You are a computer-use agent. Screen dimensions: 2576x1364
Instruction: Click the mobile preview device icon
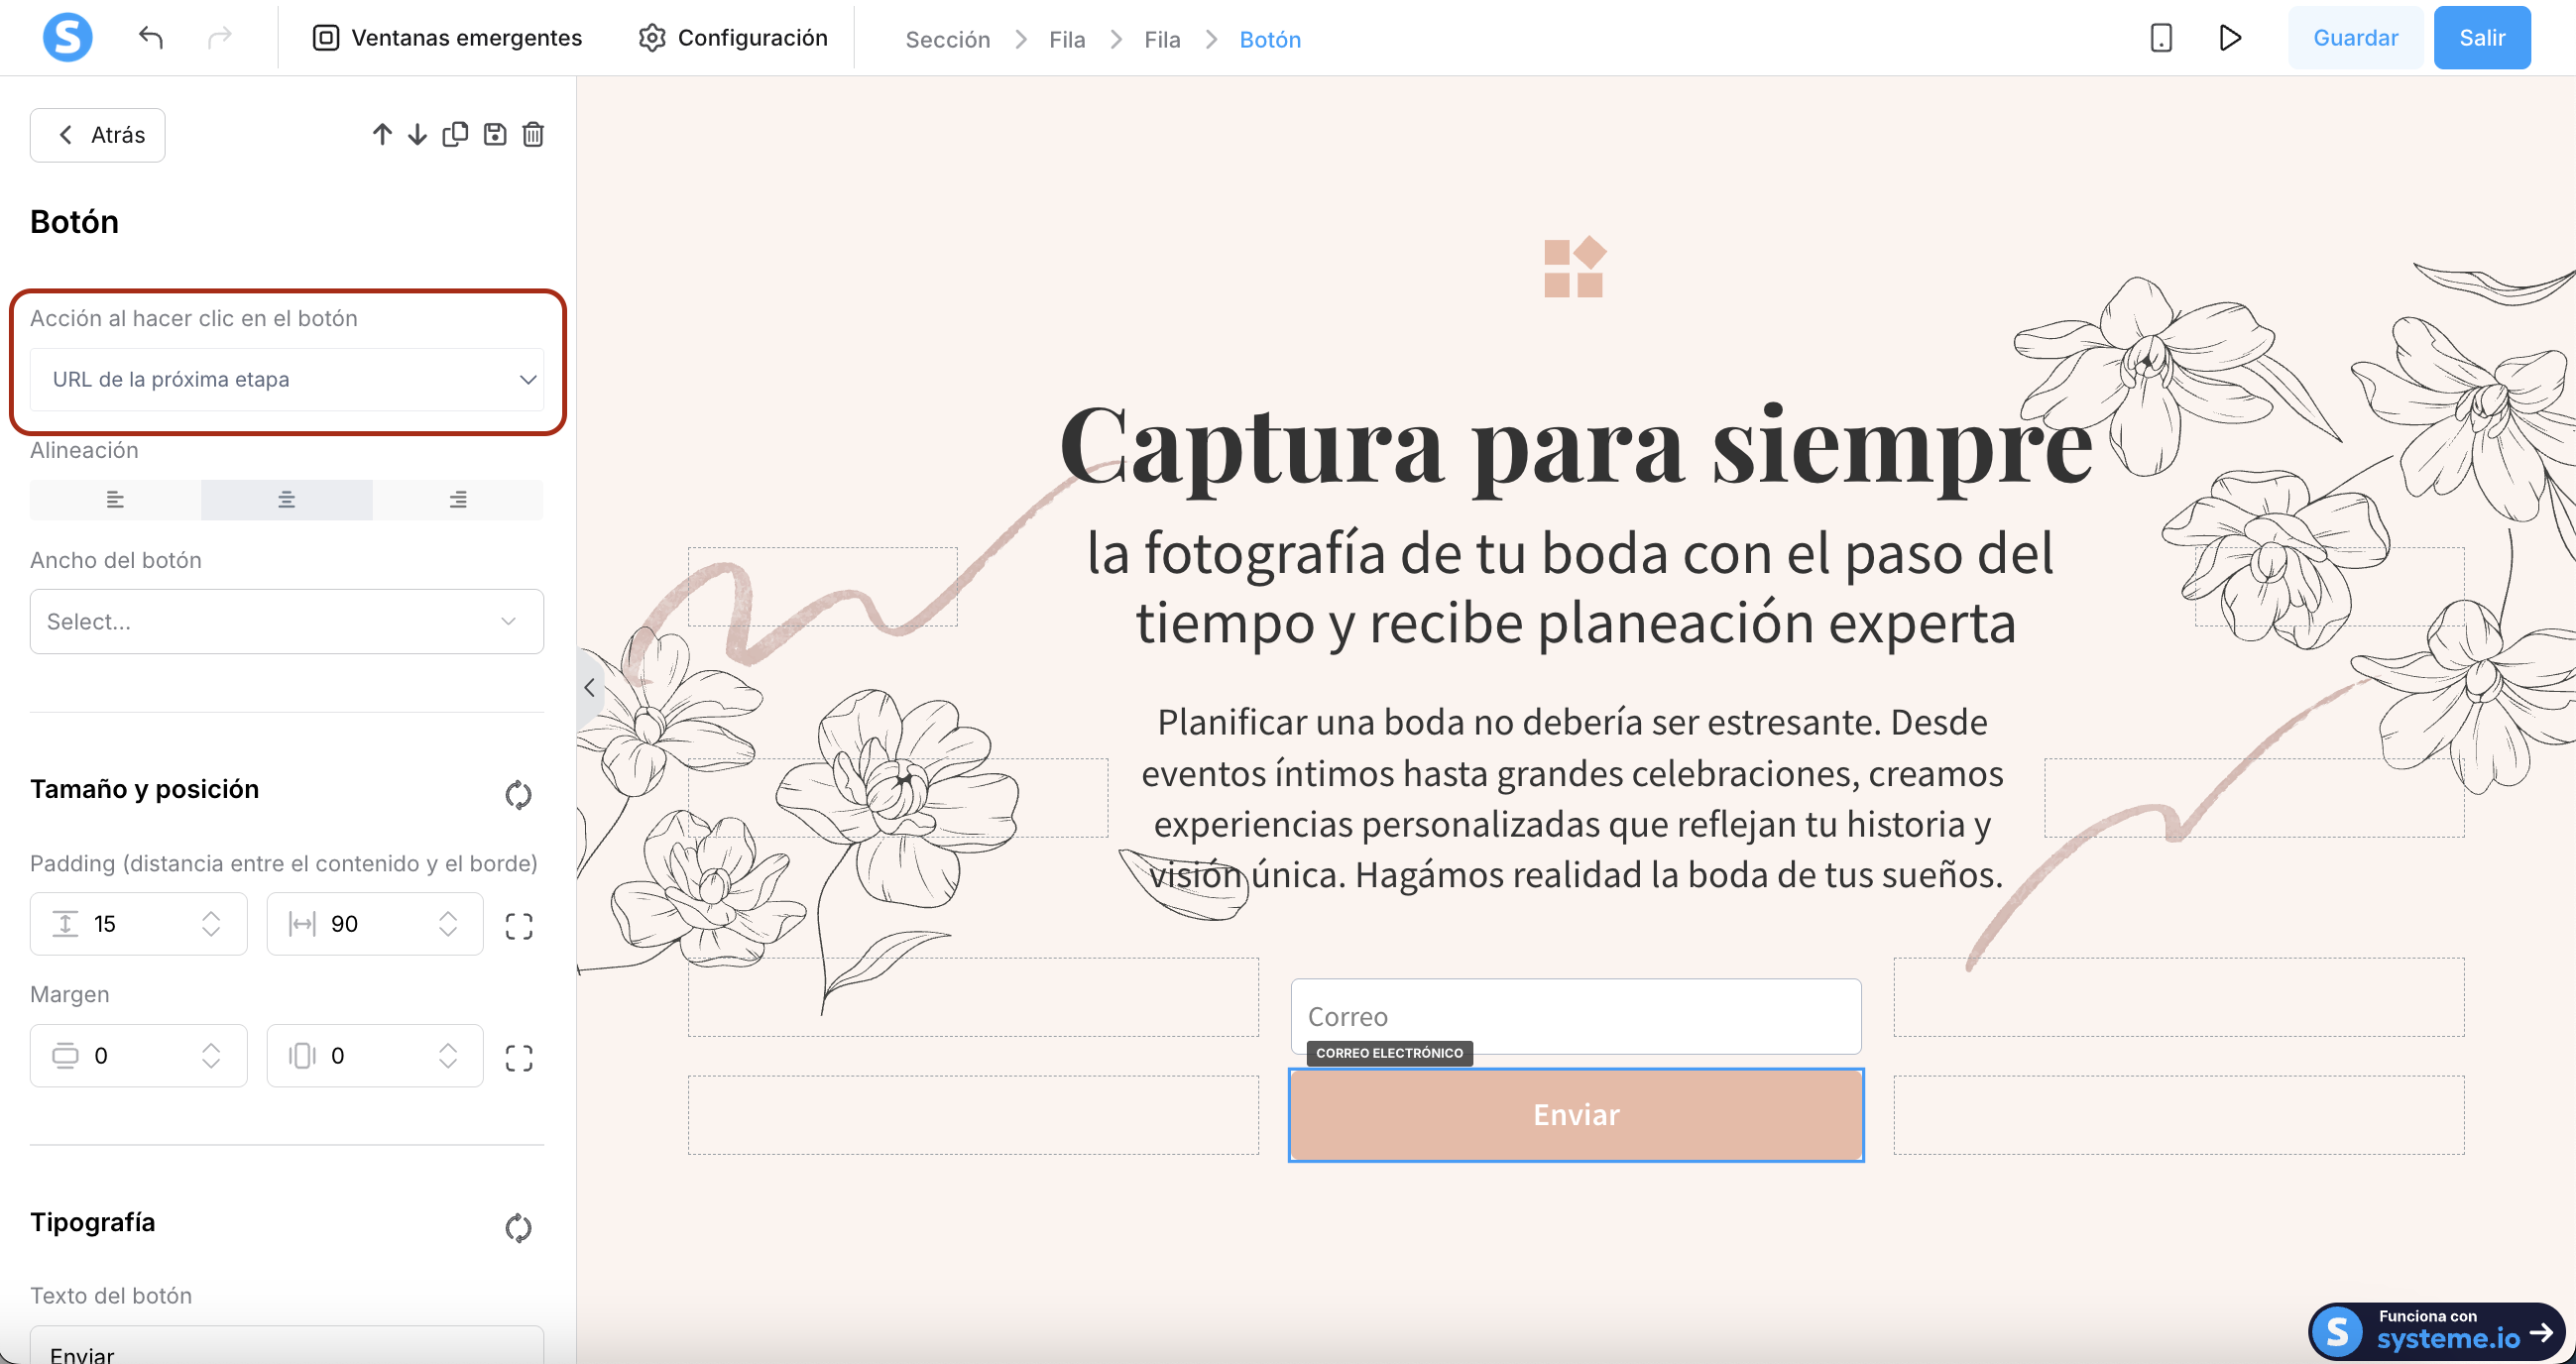[x=2160, y=38]
